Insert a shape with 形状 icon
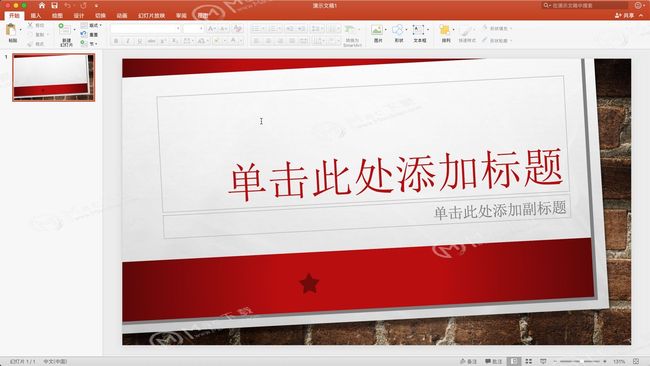The width and height of the screenshot is (650, 366). 398,30
